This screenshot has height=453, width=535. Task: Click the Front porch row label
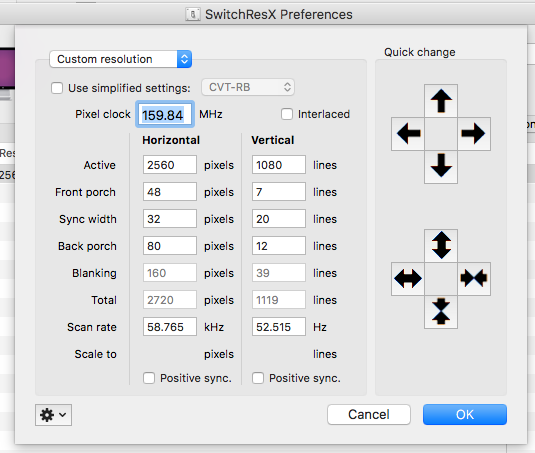(85, 192)
